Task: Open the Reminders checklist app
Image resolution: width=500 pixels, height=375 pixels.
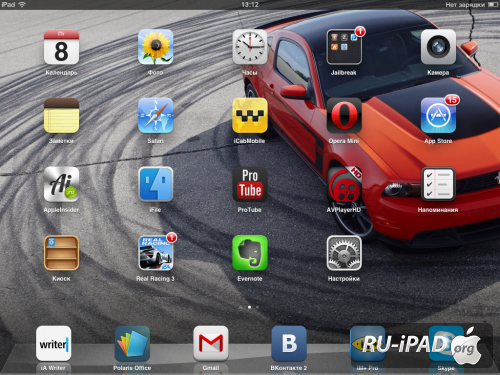Action: coord(438,184)
